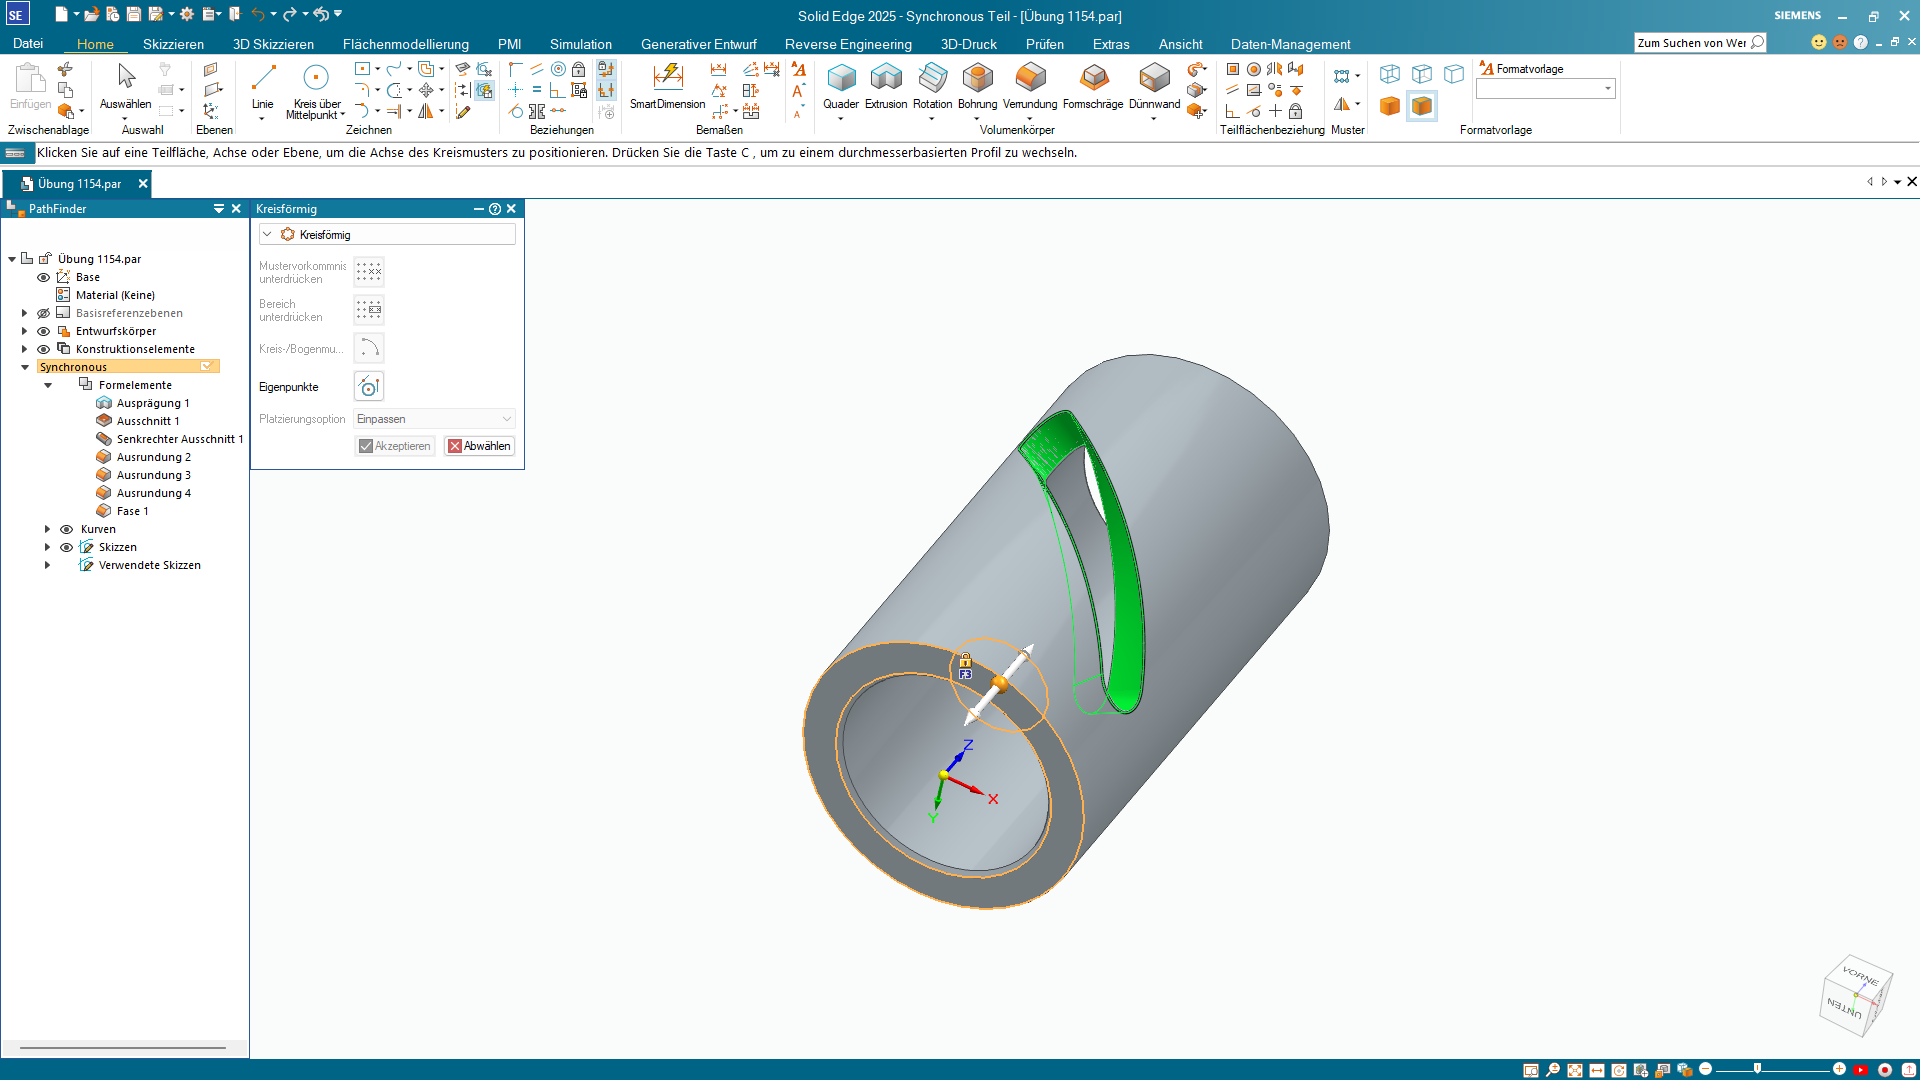1920x1080 pixels.
Task: Choose the Auswählen selection tool
Action: click(x=126, y=87)
